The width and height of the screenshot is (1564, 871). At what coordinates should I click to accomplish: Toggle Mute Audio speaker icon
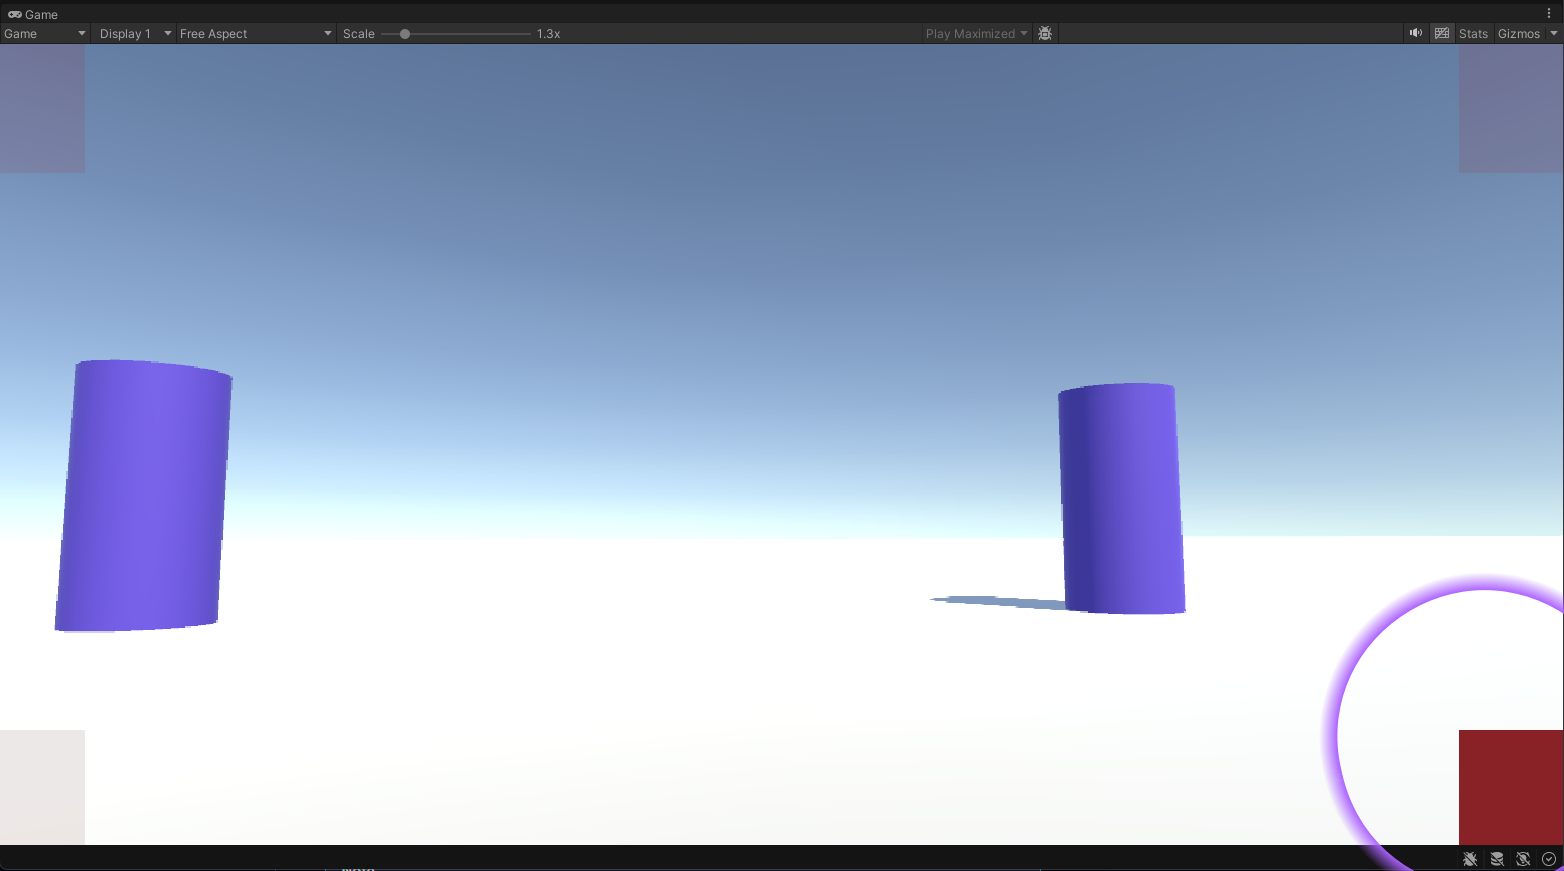pos(1416,33)
